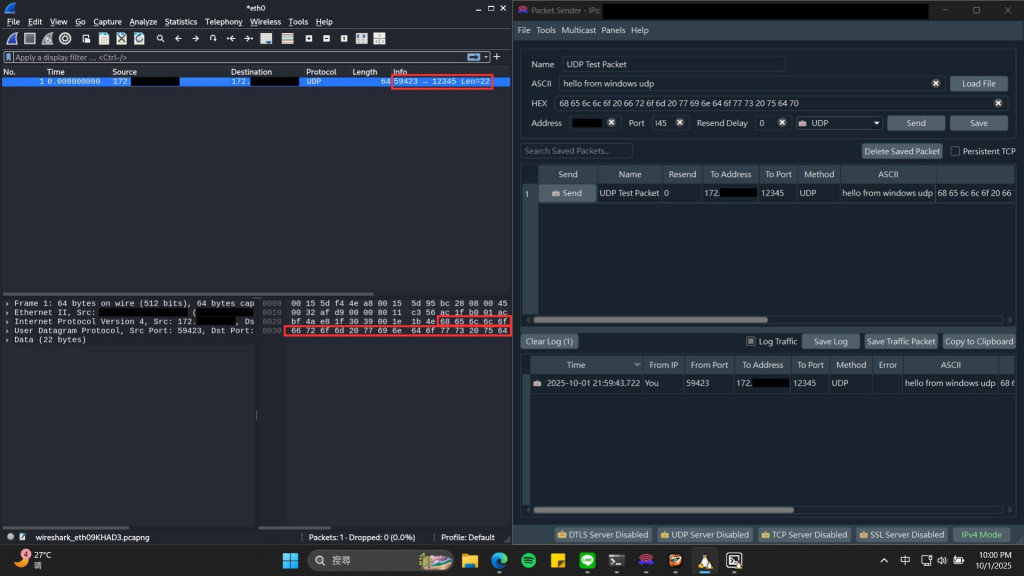The height and width of the screenshot is (576, 1024).
Task: Clear the Port field in Packet Sender
Action: 679,123
